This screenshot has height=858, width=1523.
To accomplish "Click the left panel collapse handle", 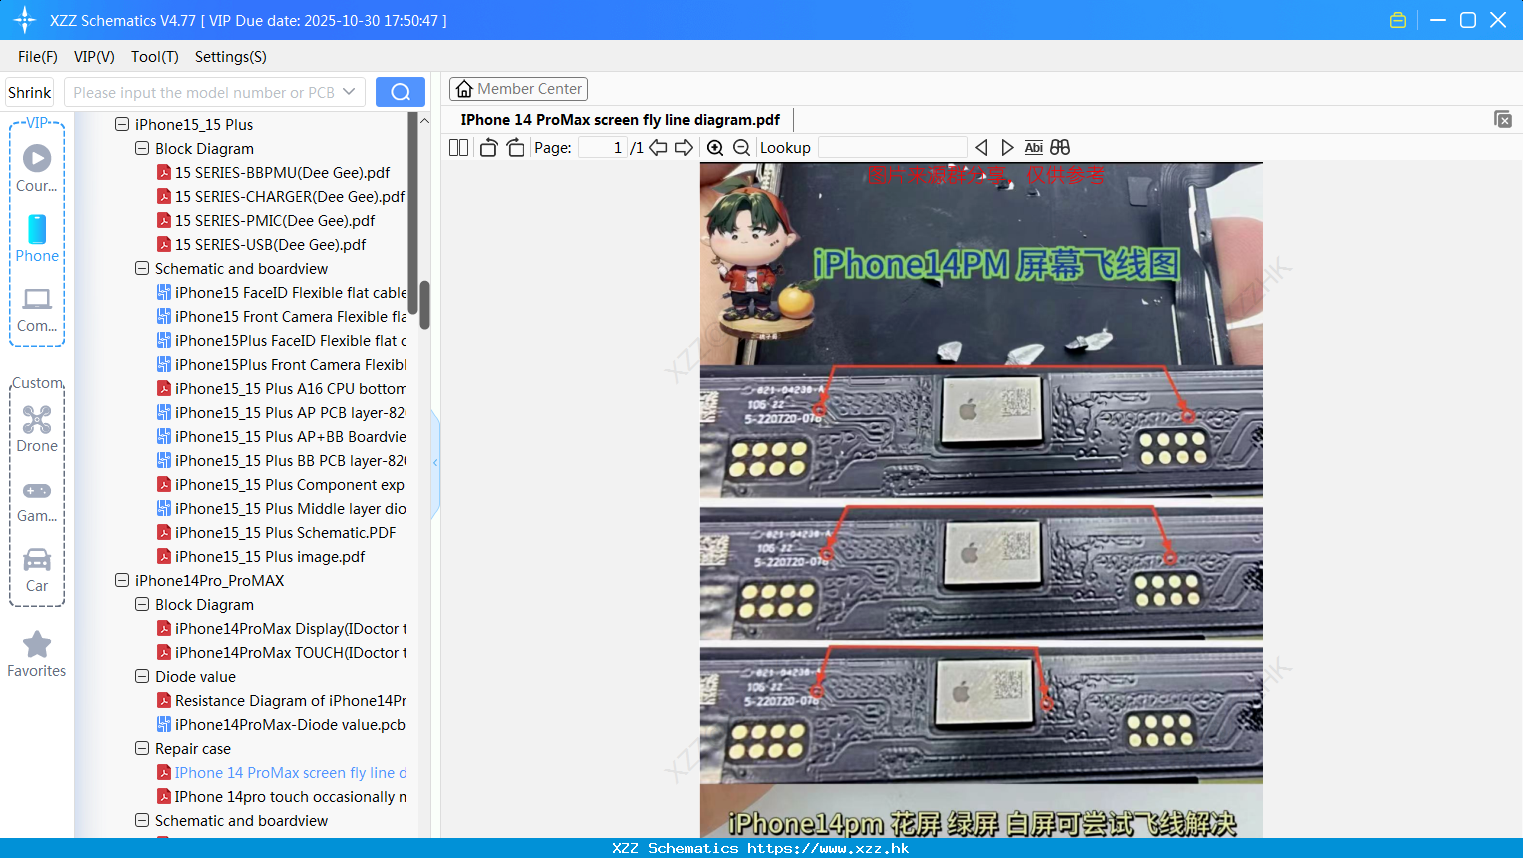I will coord(435,463).
